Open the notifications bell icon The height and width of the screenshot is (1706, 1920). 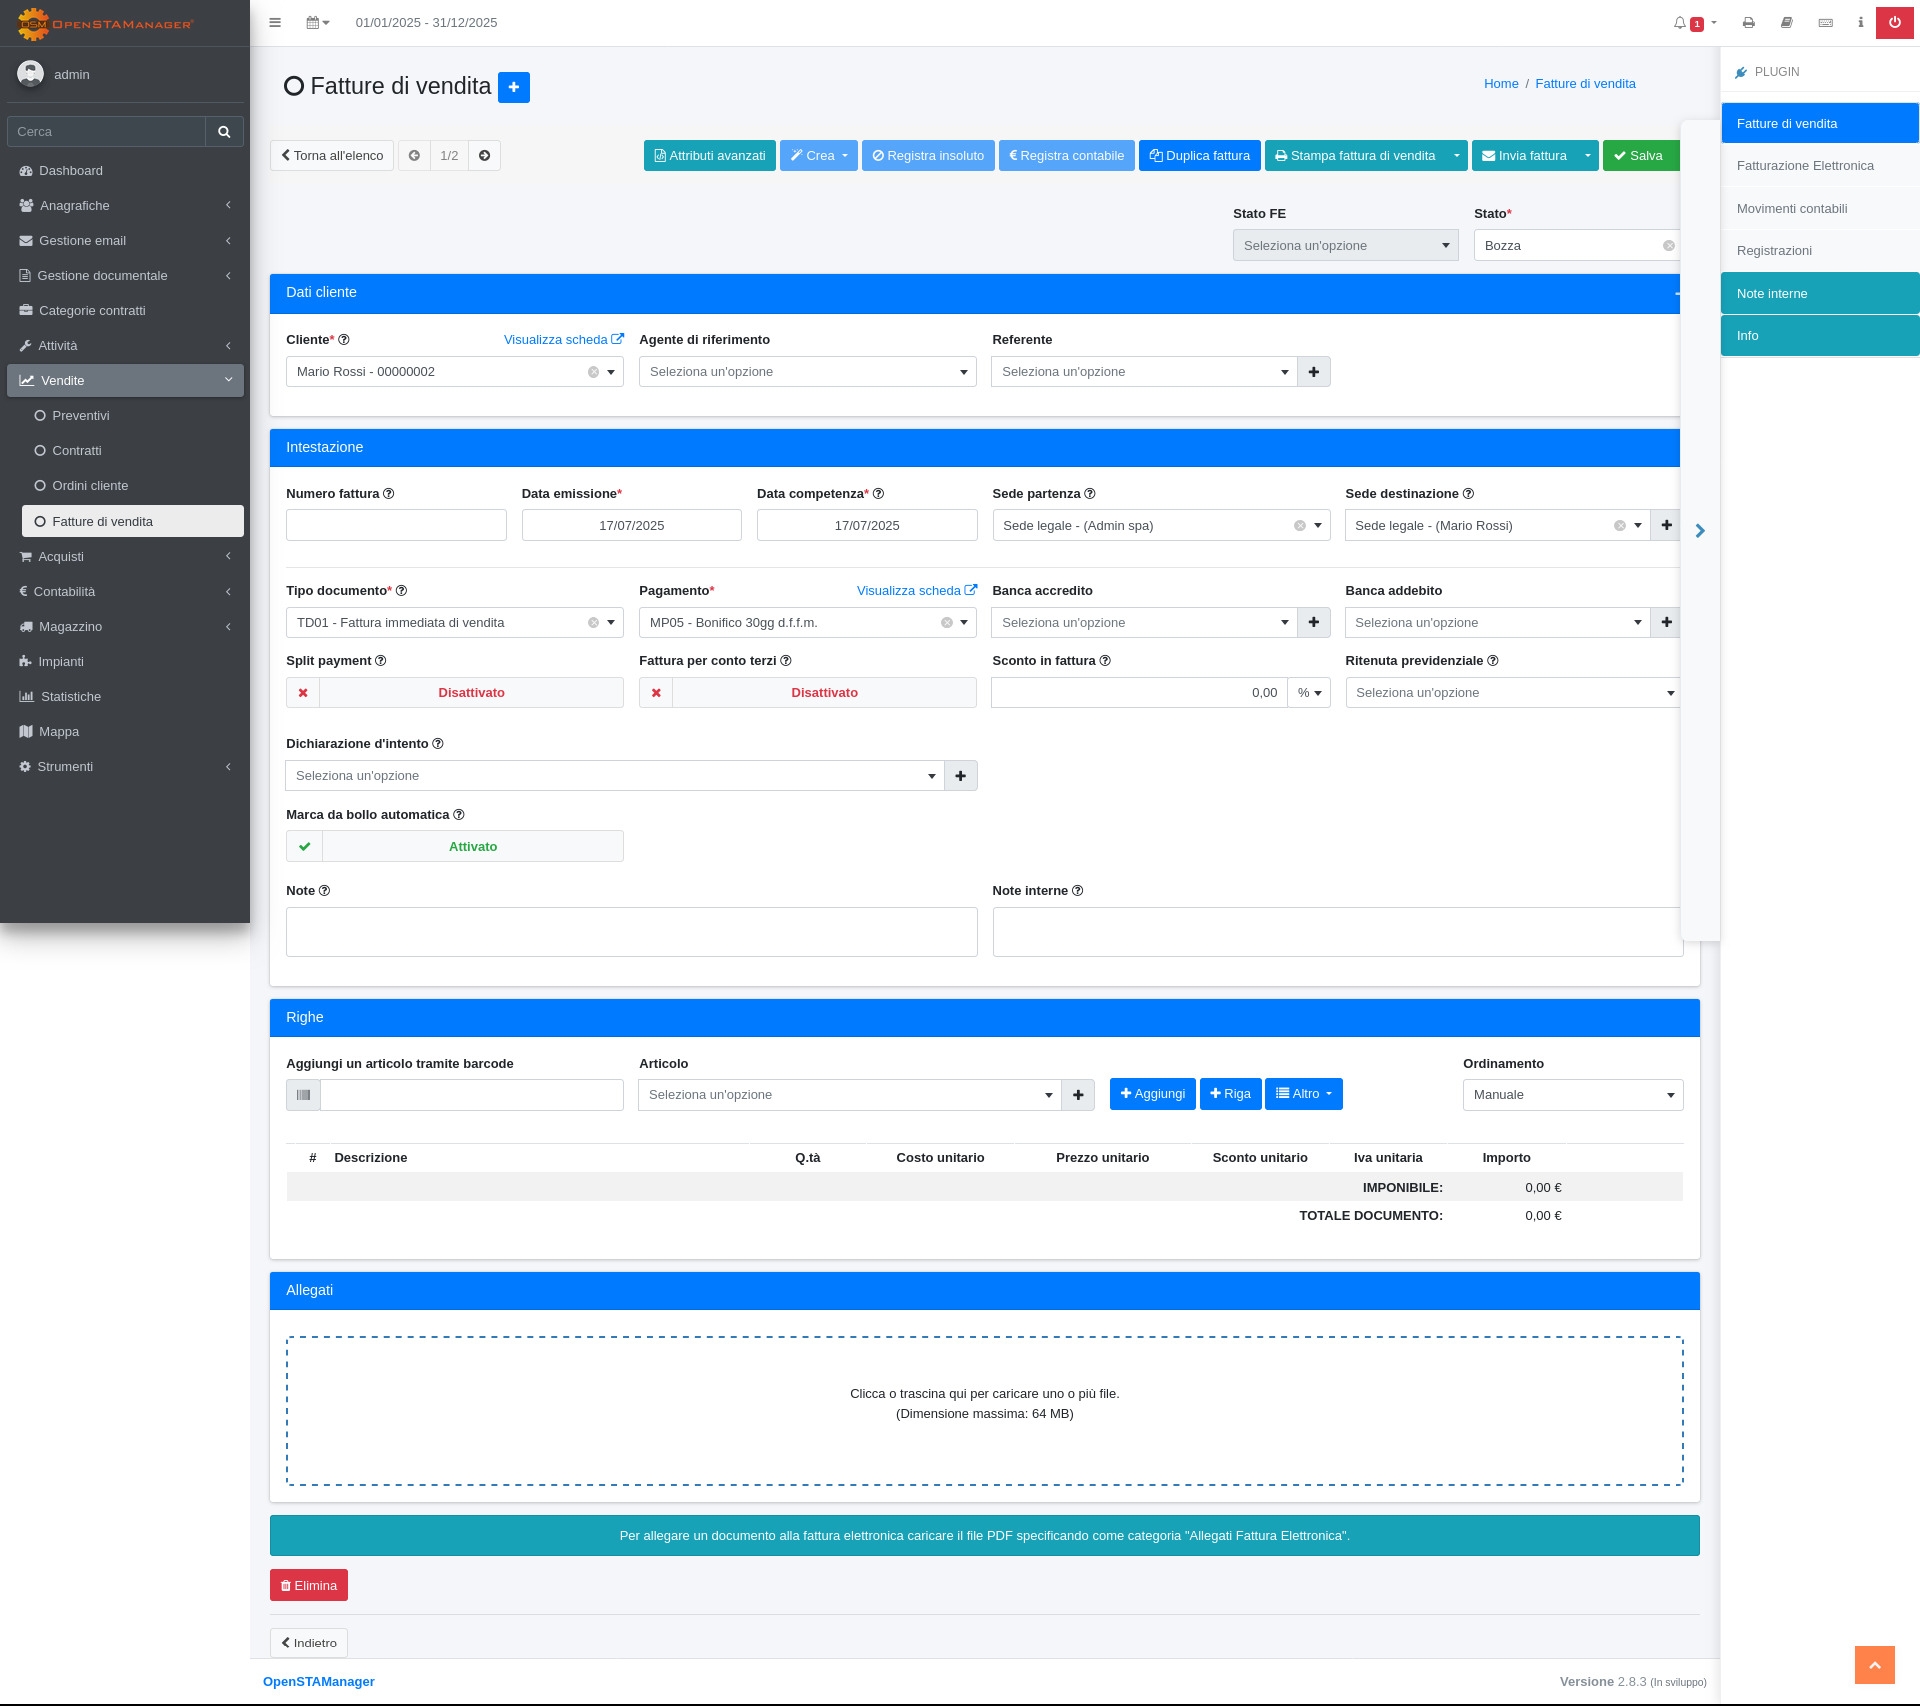[1681, 22]
